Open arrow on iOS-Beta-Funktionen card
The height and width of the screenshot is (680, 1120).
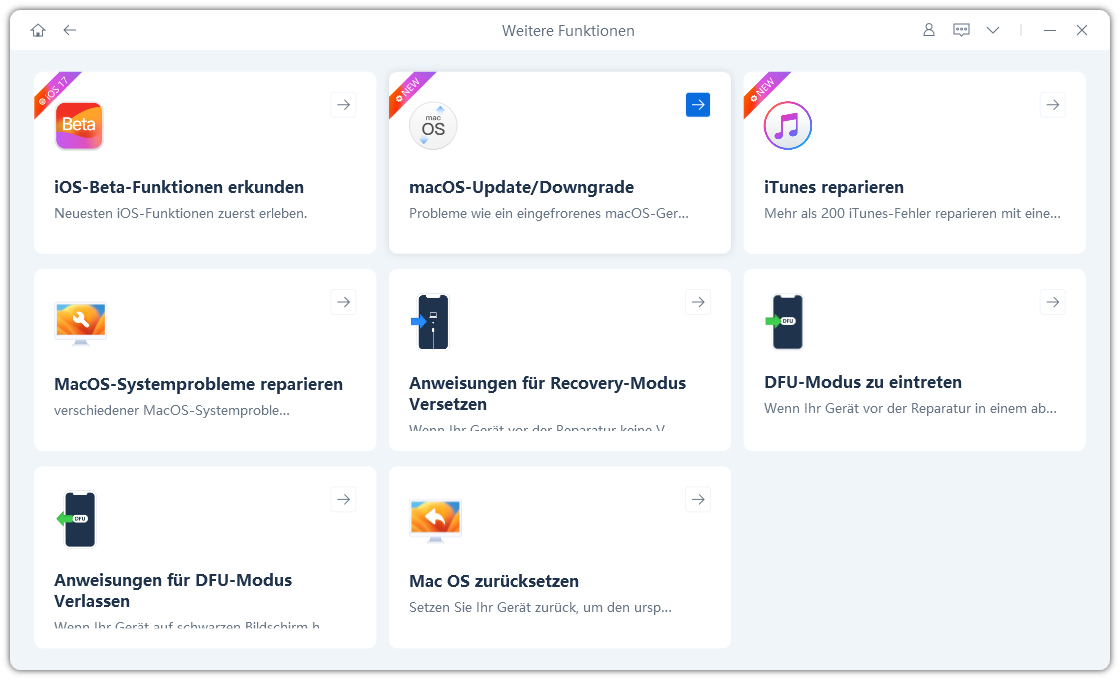point(343,104)
